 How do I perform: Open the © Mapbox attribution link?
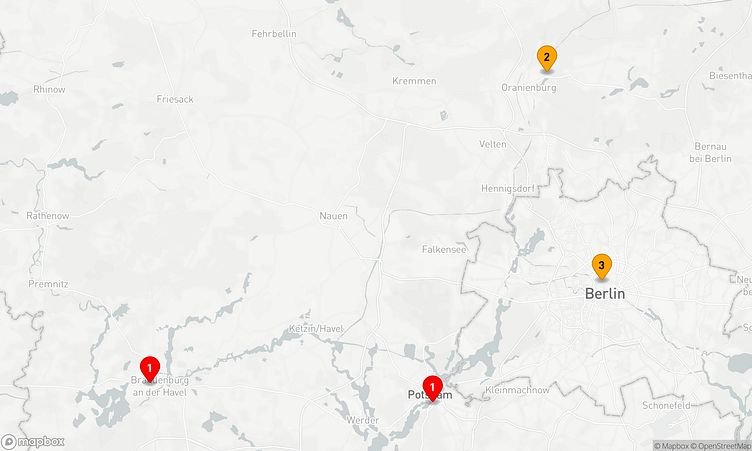click(671, 446)
